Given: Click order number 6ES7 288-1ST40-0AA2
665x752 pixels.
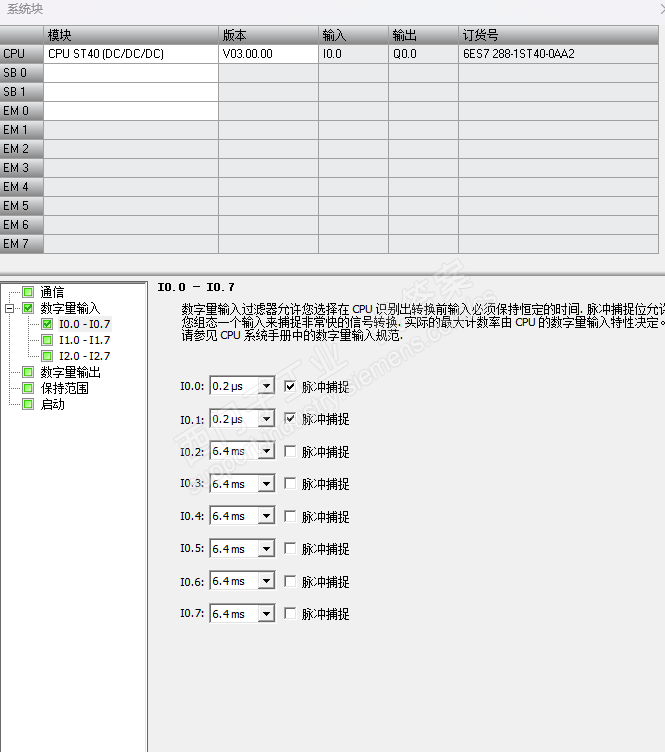Looking at the screenshot, I should point(558,54).
